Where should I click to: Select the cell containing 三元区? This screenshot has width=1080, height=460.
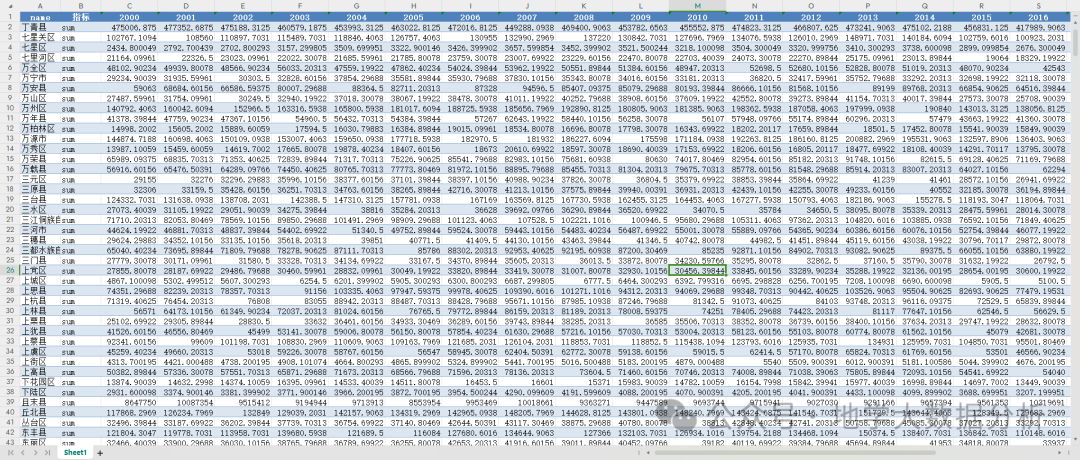[40, 180]
